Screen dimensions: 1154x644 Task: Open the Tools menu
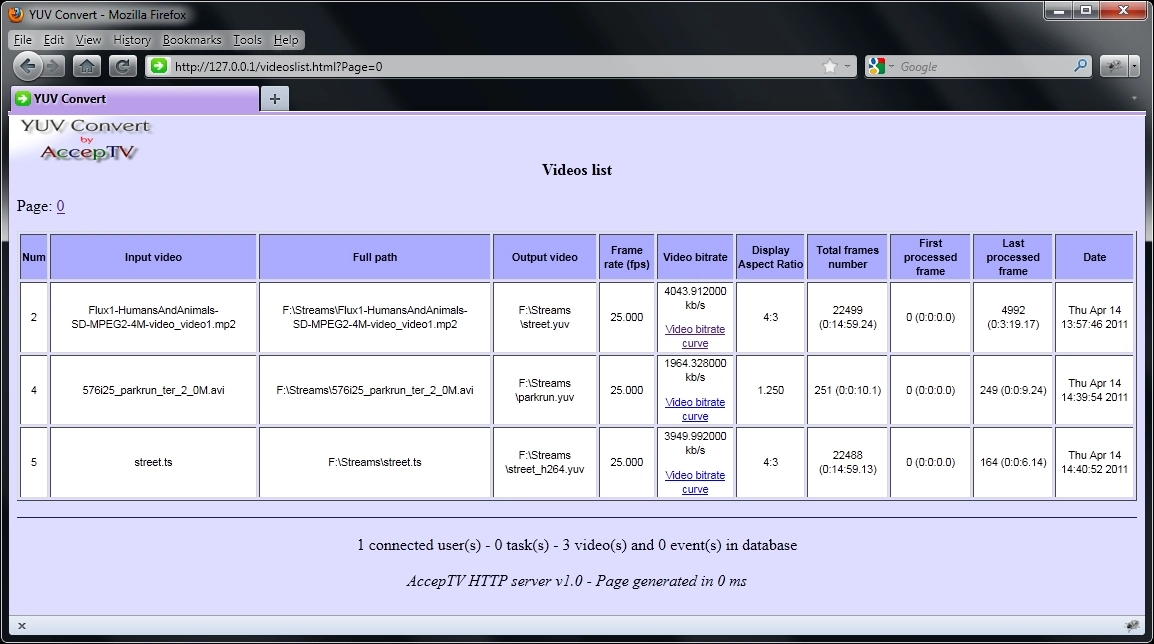point(247,40)
